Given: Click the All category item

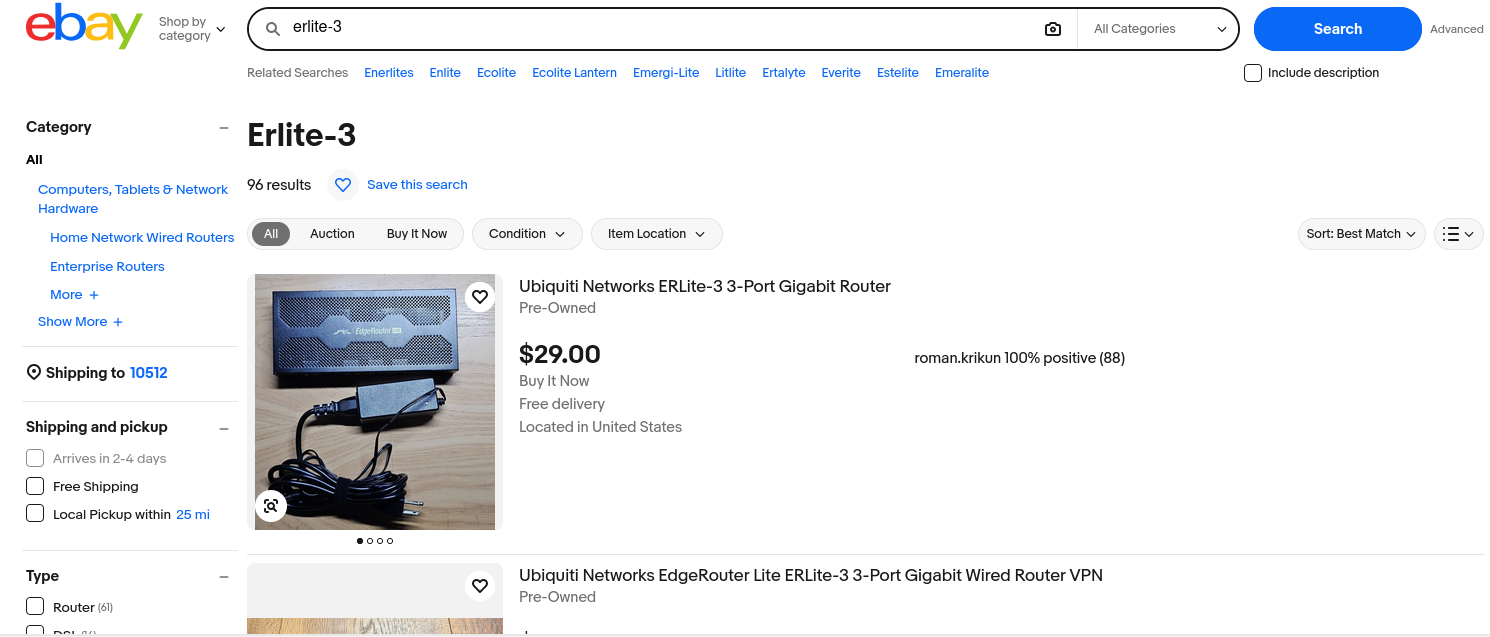Looking at the screenshot, I should pos(34,160).
